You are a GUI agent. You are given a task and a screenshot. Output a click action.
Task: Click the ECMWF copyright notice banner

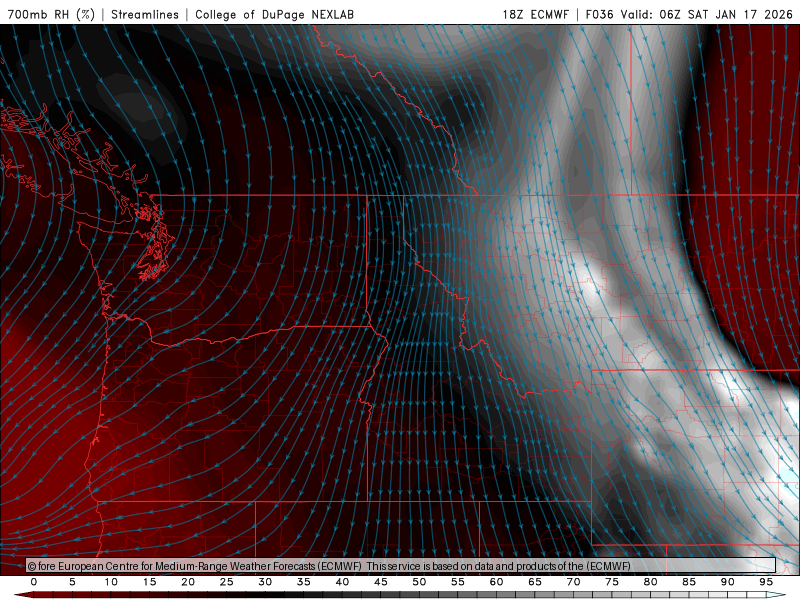[x=401, y=566]
